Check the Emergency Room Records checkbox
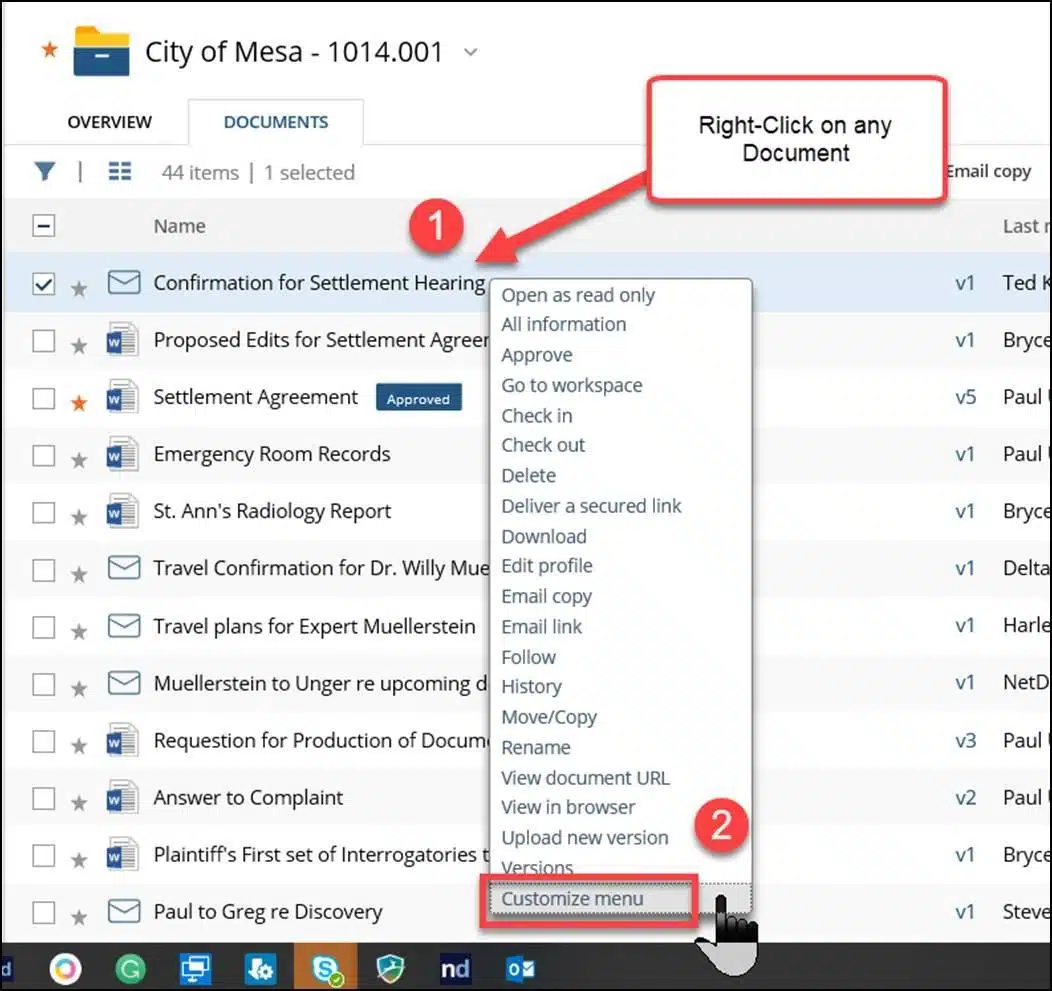 [x=44, y=455]
